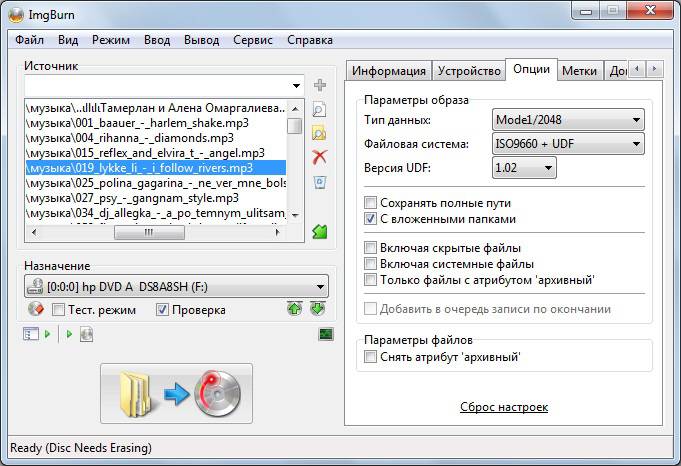Select the 004_rihanna_-_diamonds.mp3 entry
Image resolution: width=681 pixels, height=466 pixels.
(155, 138)
